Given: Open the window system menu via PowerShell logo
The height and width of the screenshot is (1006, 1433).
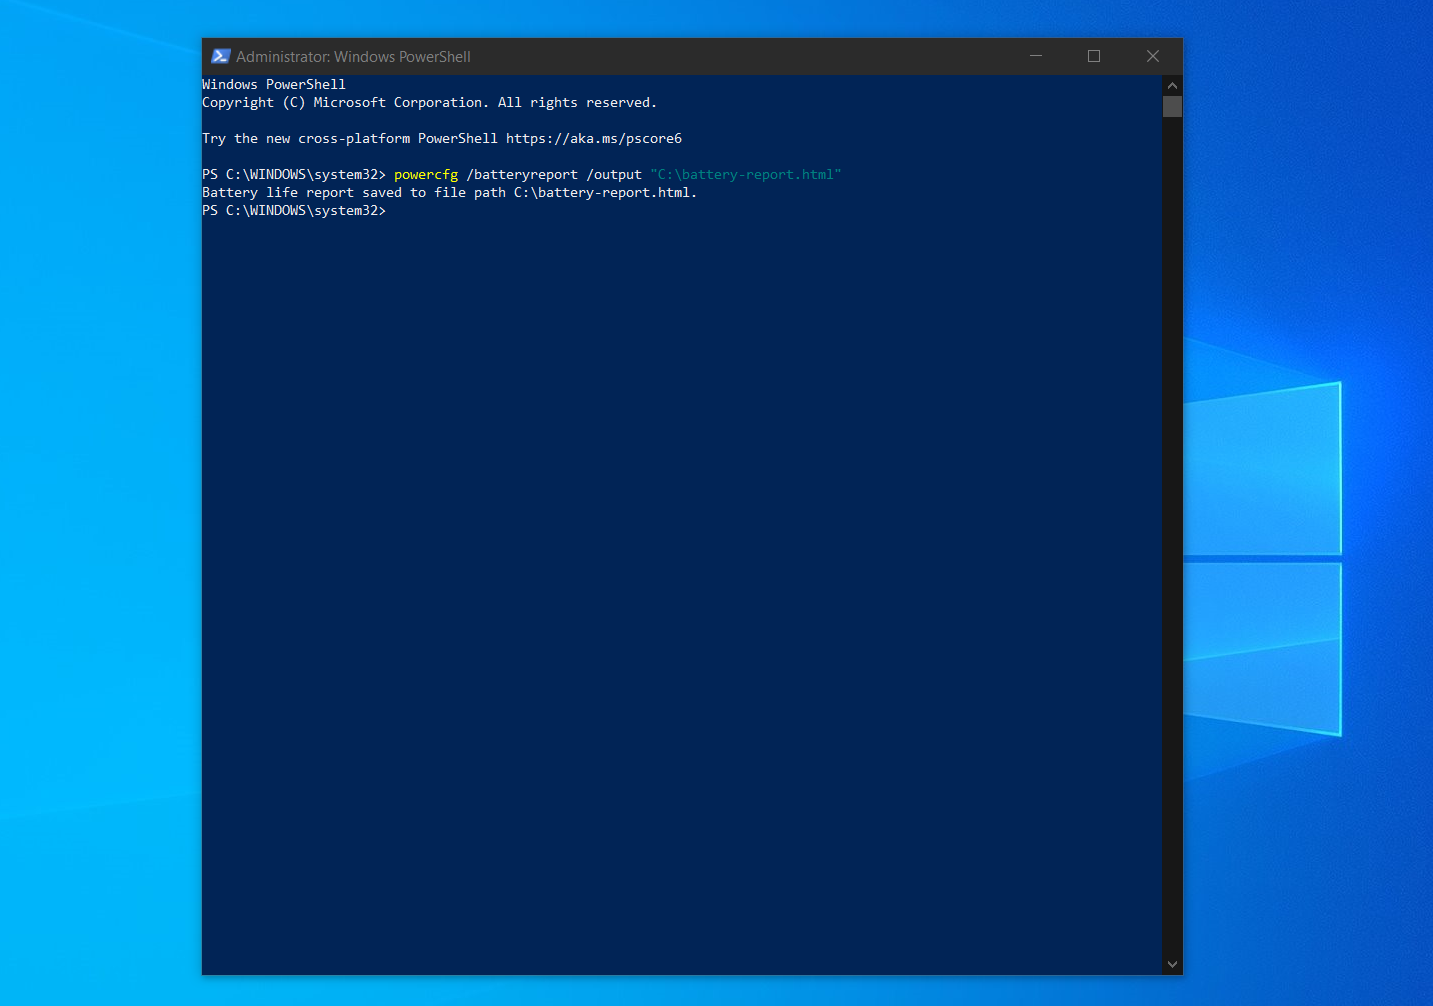Looking at the screenshot, I should click(220, 56).
